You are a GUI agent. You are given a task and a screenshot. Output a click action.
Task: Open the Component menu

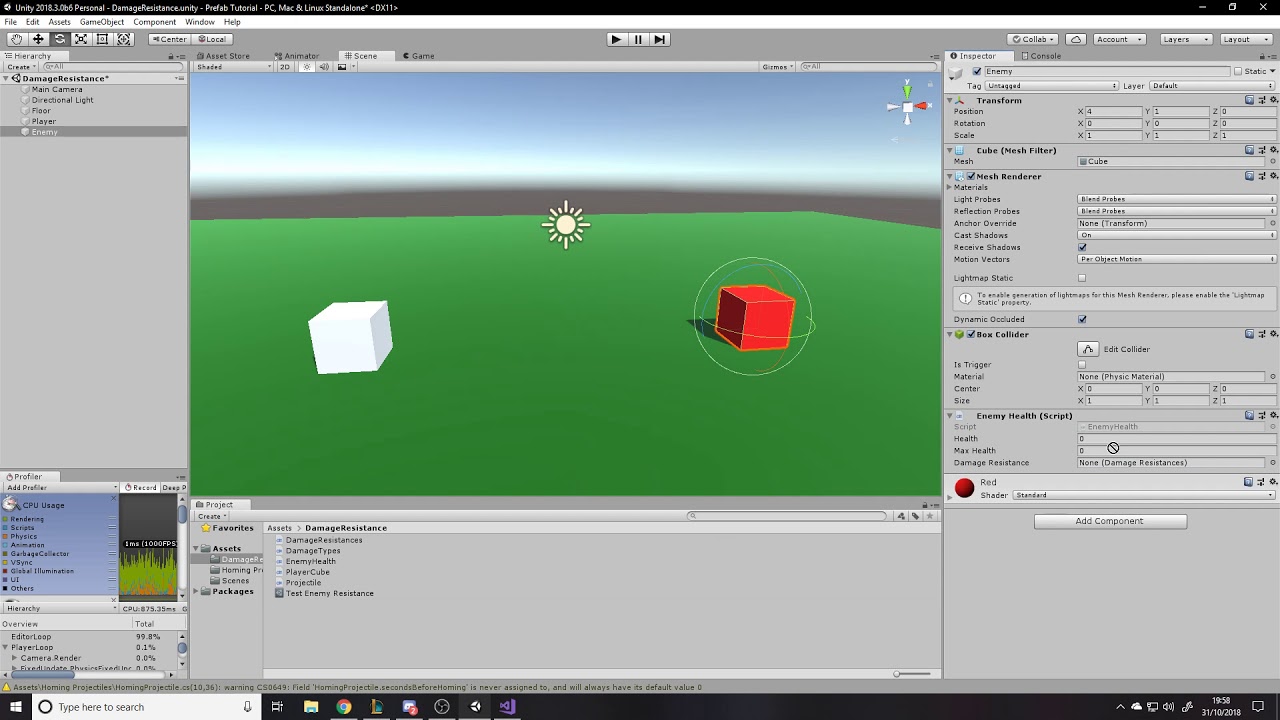(x=154, y=22)
